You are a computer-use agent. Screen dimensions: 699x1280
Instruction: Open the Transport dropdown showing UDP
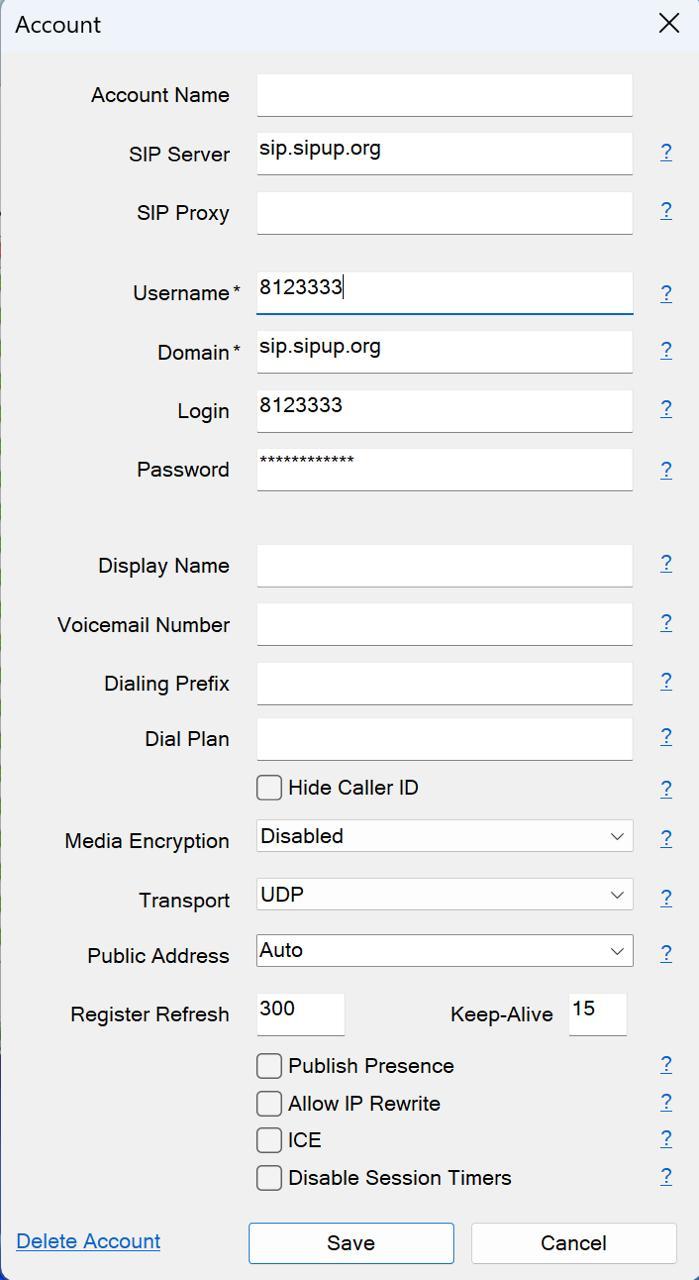pyautogui.click(x=444, y=895)
